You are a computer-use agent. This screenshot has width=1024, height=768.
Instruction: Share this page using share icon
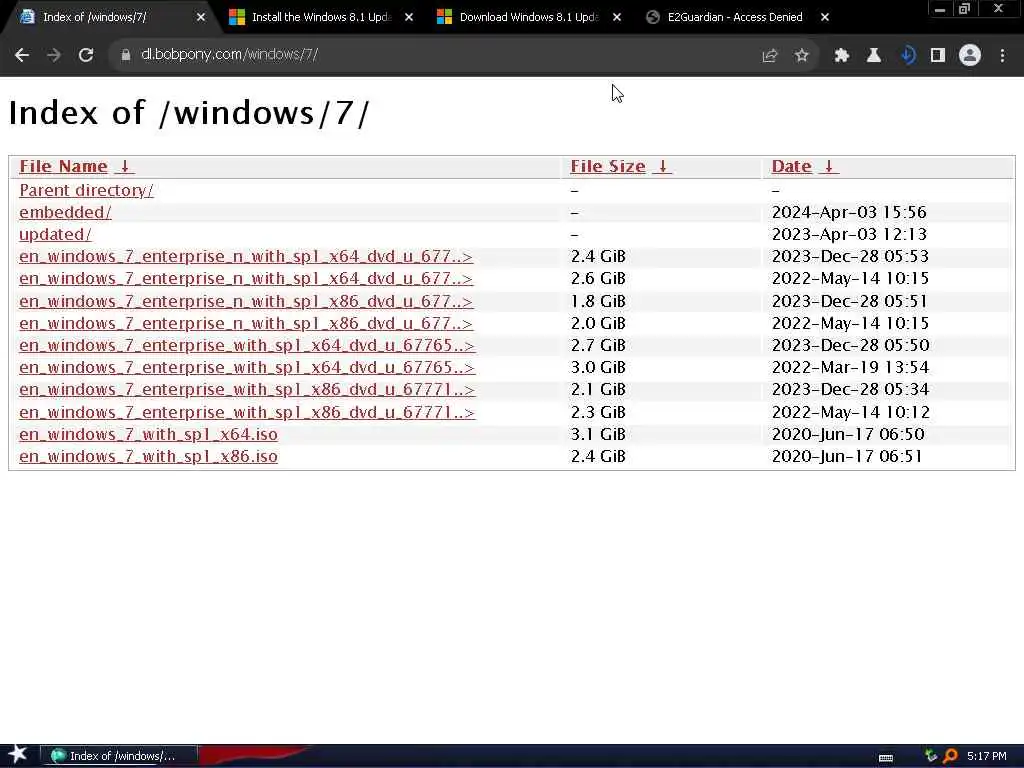(x=770, y=56)
